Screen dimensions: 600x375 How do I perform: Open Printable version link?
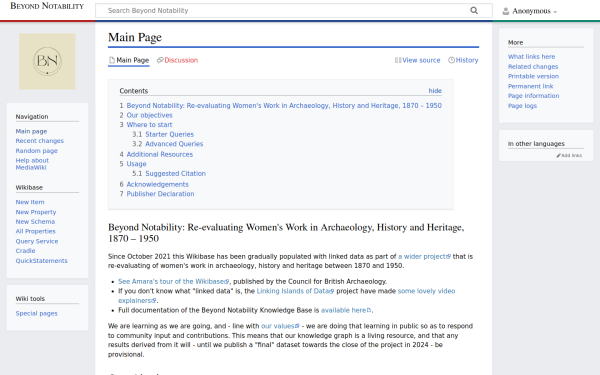coord(533,76)
